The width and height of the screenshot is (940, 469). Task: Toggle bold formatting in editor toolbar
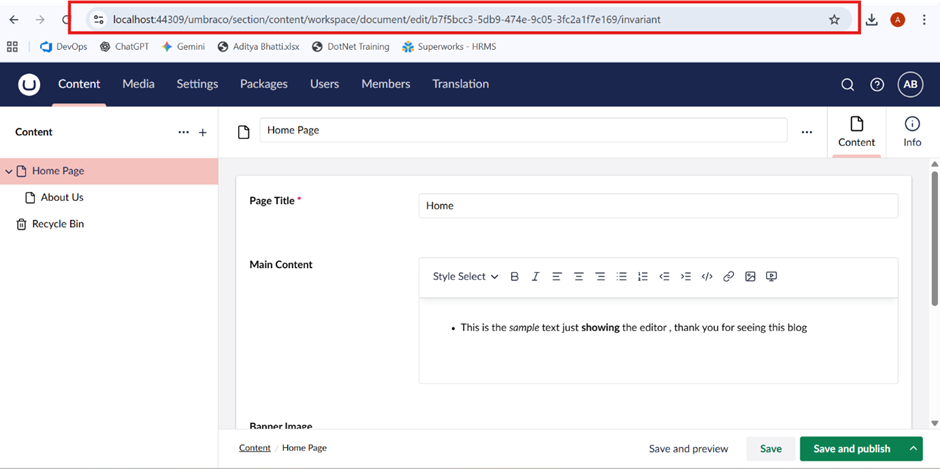(x=515, y=277)
